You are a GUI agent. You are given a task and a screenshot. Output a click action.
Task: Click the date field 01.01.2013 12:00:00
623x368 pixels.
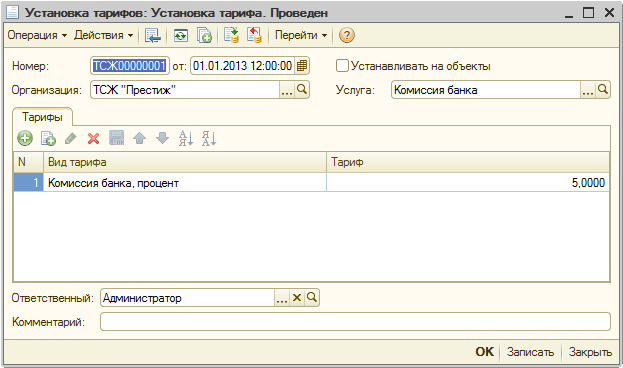pyautogui.click(x=242, y=66)
